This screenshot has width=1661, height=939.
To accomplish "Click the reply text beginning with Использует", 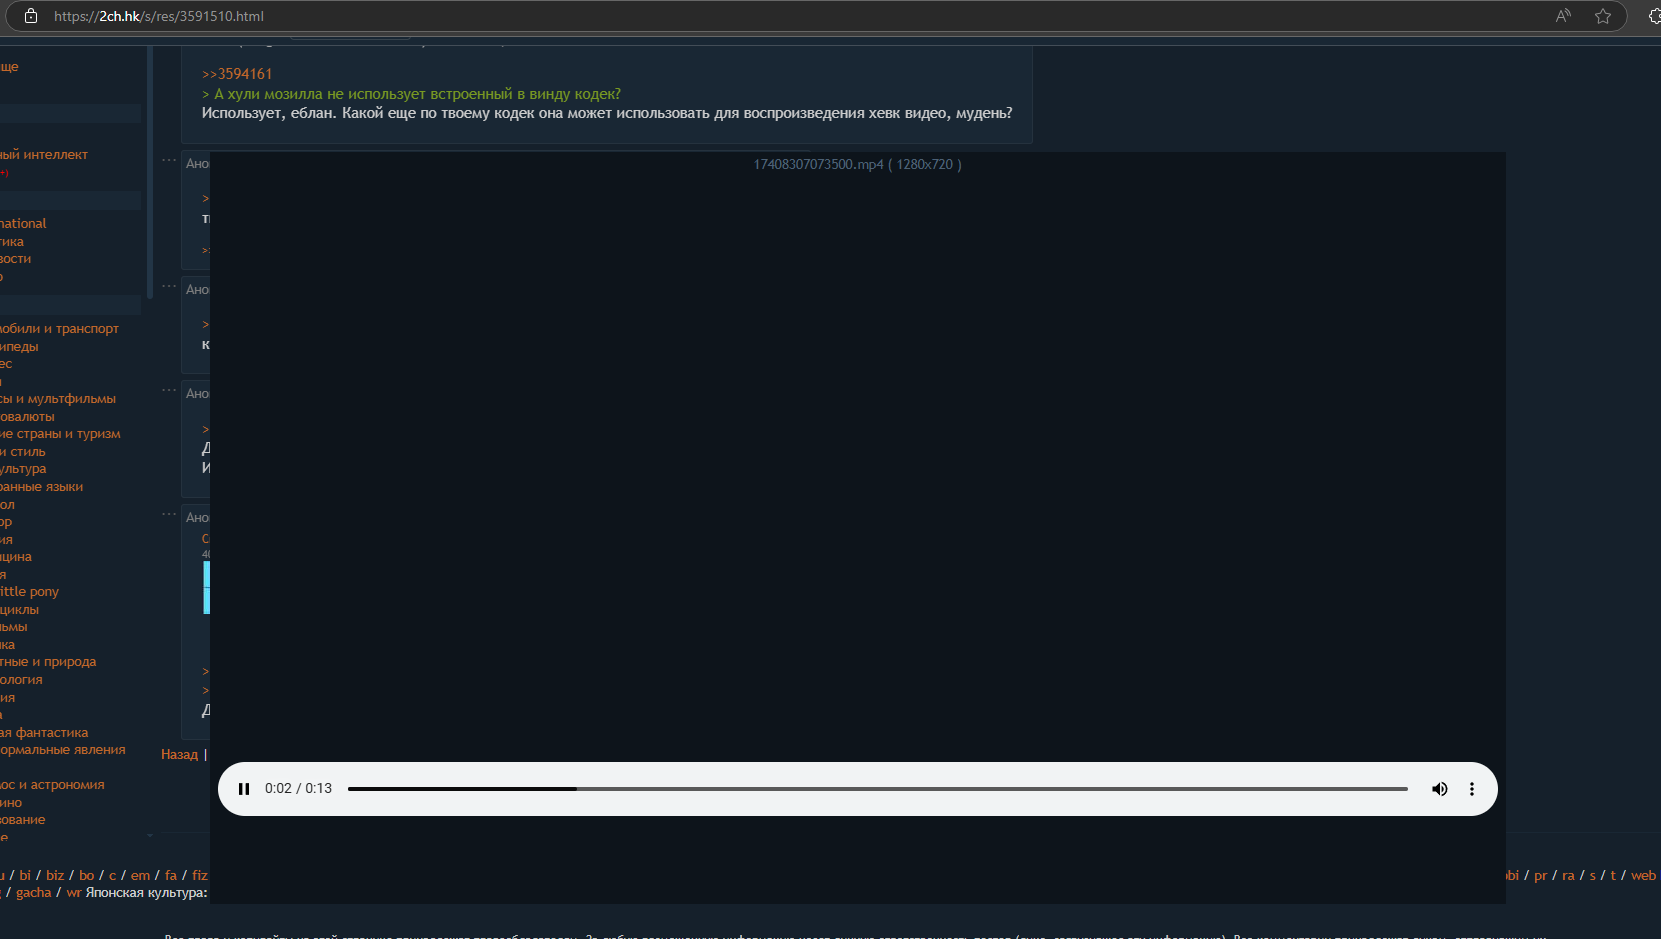I will tap(607, 113).
